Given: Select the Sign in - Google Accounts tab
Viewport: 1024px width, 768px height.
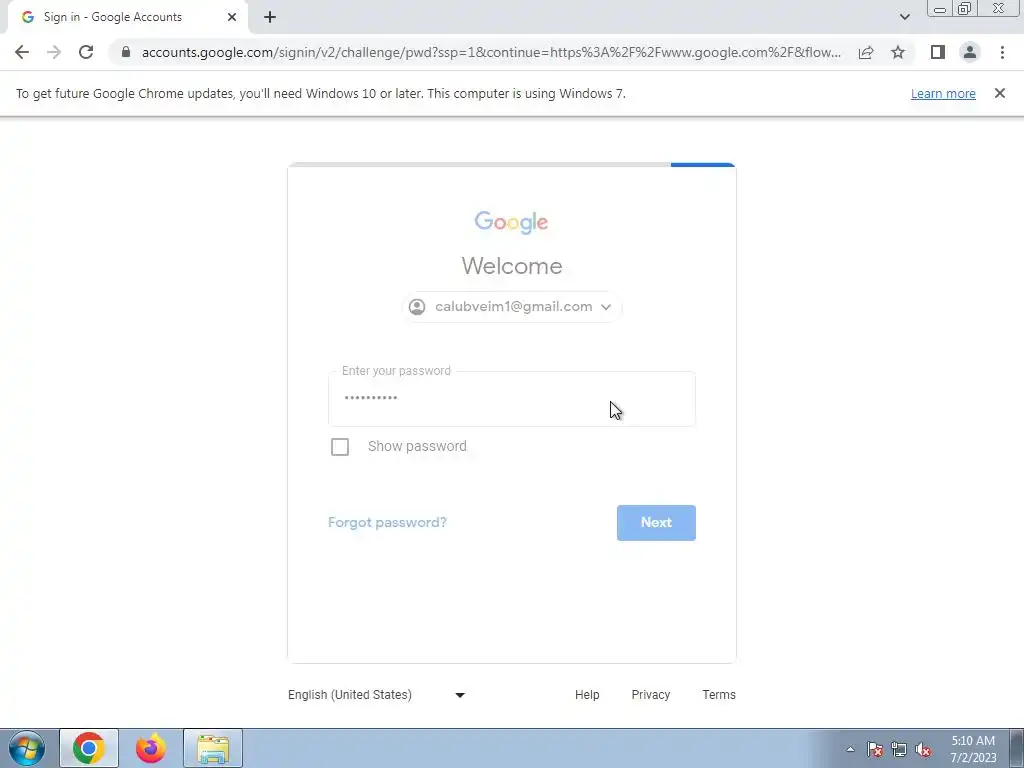Looking at the screenshot, I should 127,17.
